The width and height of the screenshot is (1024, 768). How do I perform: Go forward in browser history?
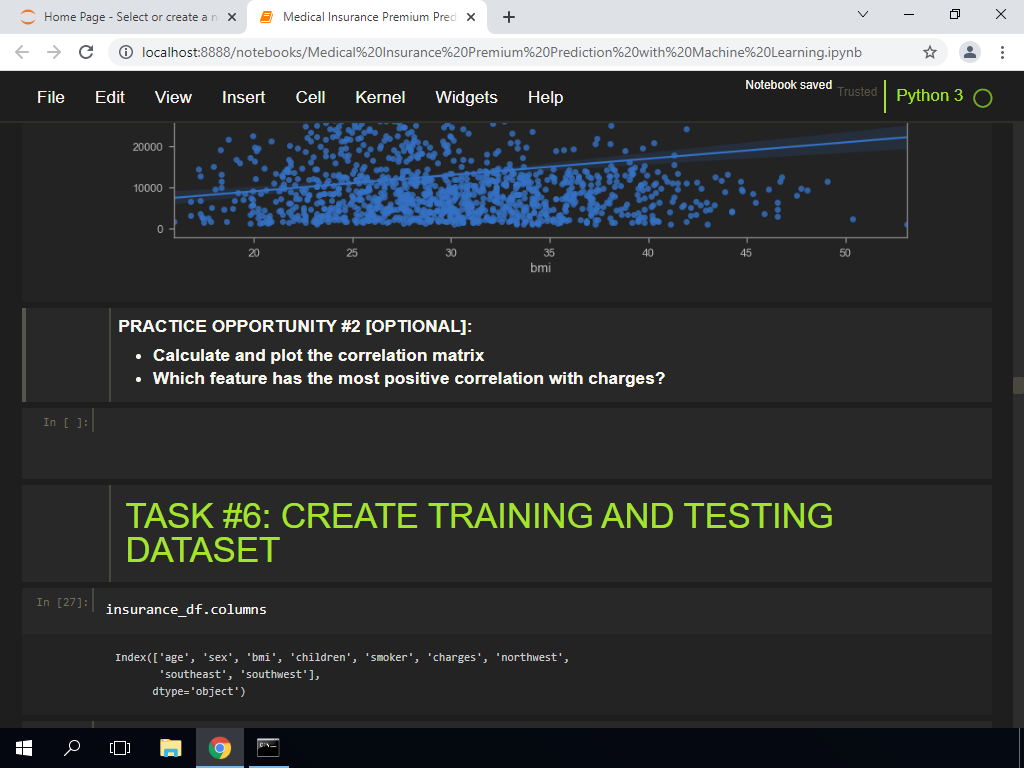tap(54, 52)
